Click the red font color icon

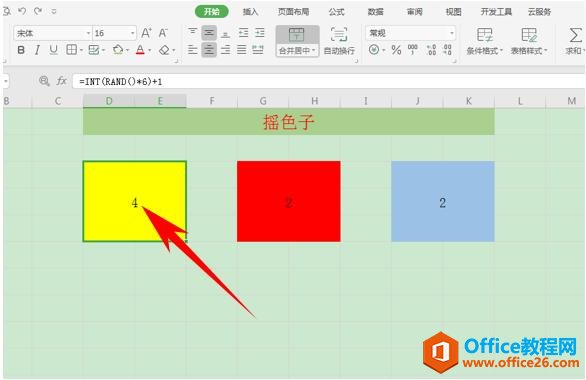[x=140, y=49]
